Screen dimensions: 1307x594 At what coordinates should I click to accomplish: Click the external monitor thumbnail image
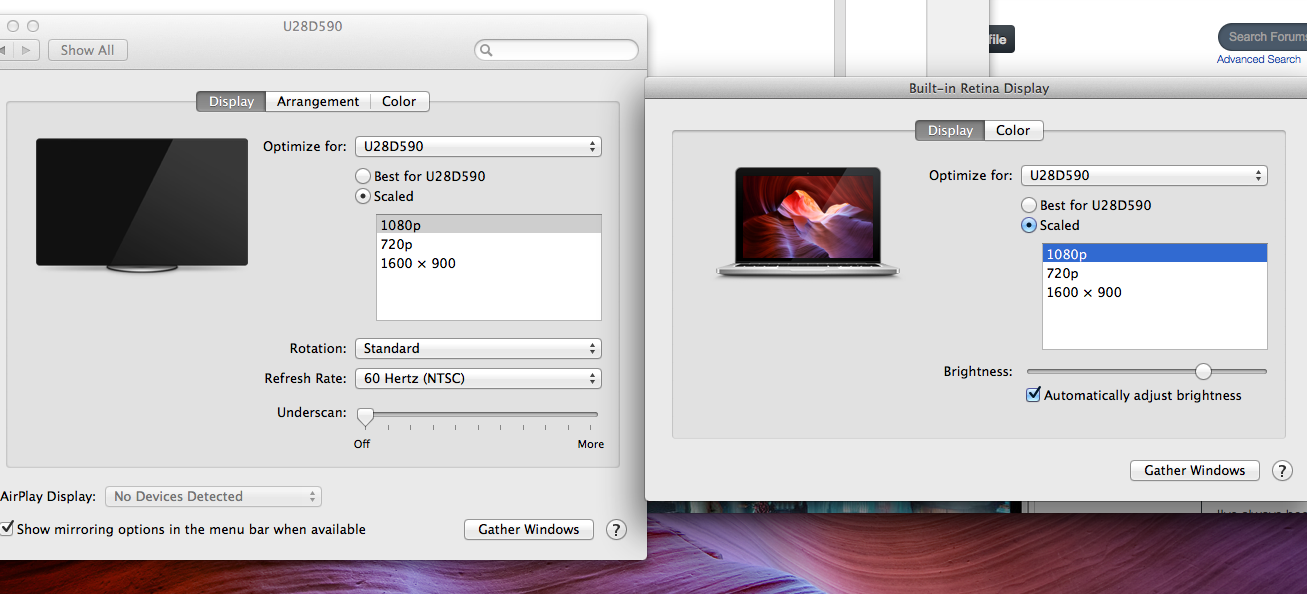click(142, 206)
